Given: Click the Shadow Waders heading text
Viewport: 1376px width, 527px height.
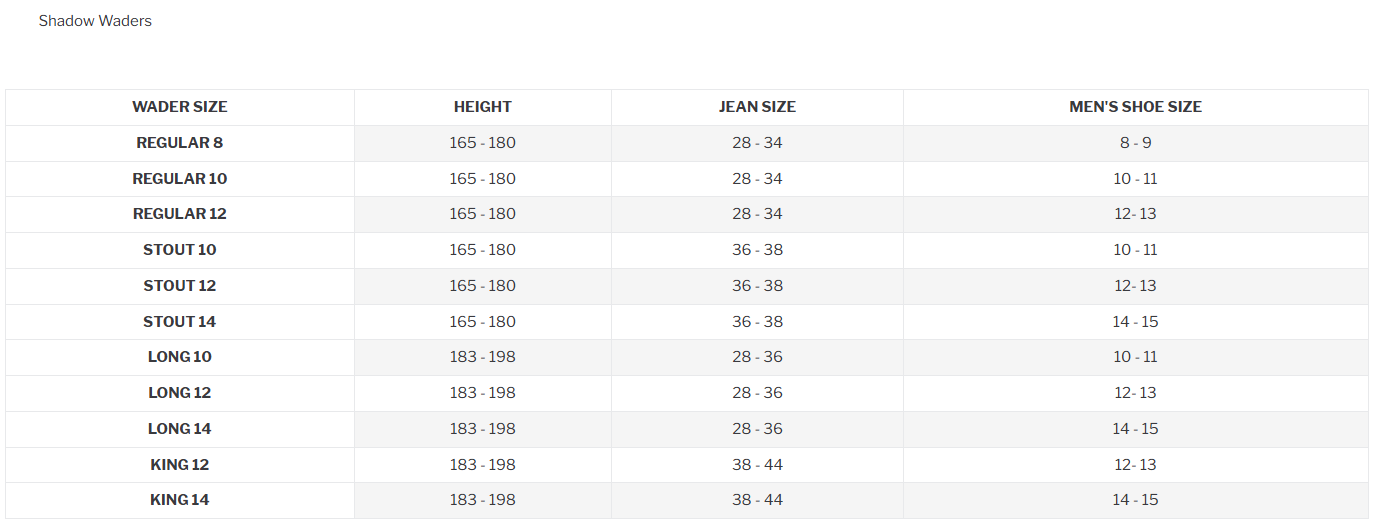Looking at the screenshot, I should pos(95,21).
